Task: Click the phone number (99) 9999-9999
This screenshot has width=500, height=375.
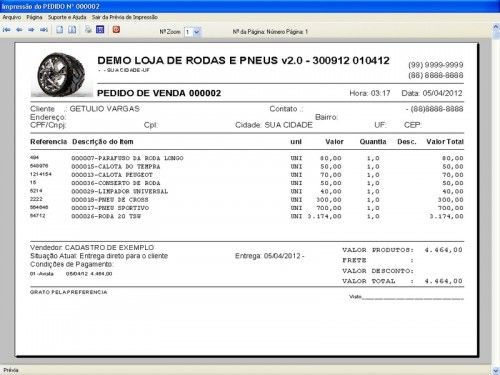Action: 436,65
